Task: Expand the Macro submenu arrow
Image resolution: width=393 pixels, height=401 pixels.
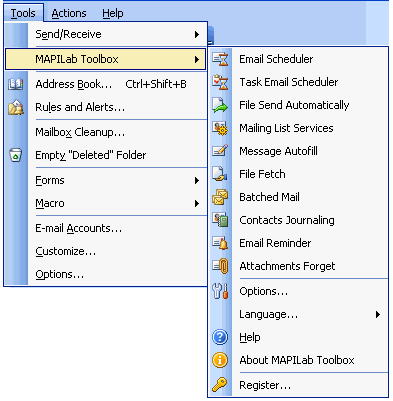Action: click(x=197, y=203)
